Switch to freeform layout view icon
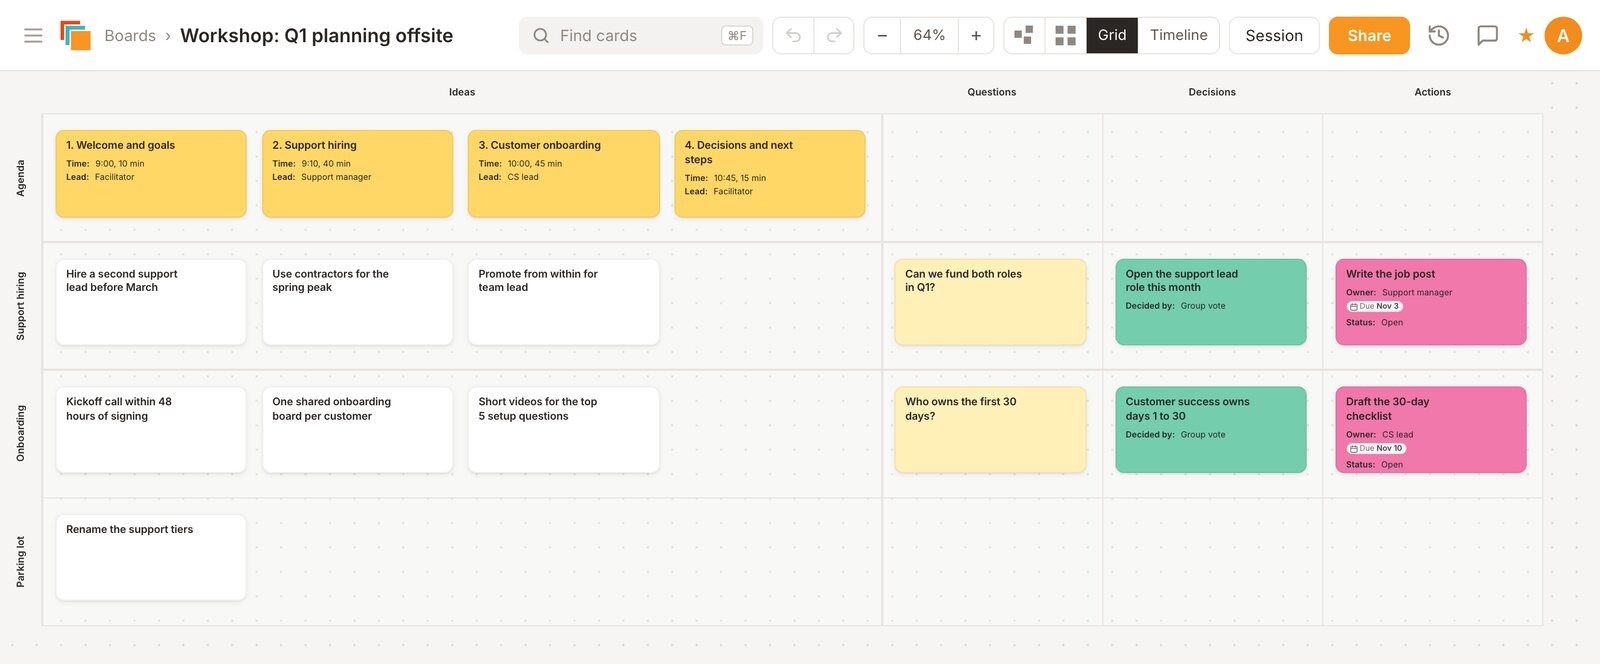This screenshot has width=1600, height=664. [1024, 35]
